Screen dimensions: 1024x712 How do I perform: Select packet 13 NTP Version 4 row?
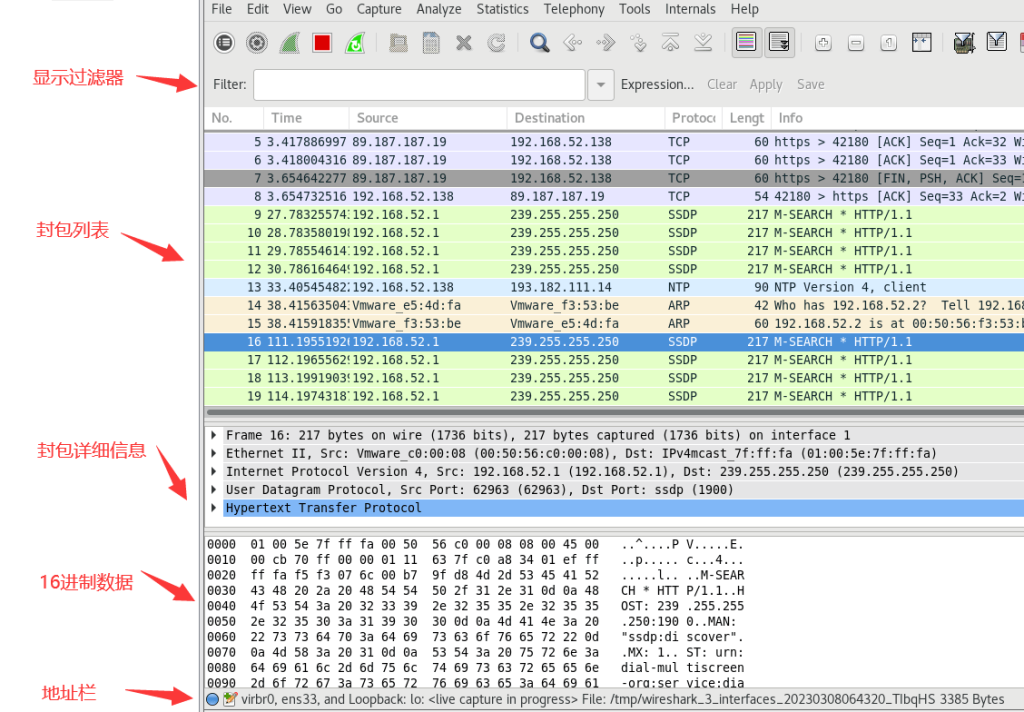pyautogui.click(x=614, y=287)
